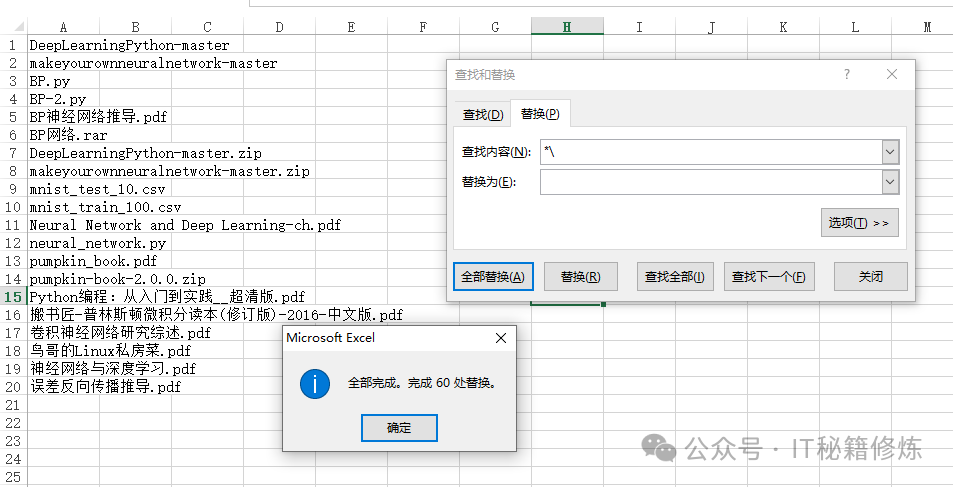This screenshot has width=953, height=487.
Task: Click the 替换(R) button
Action: [580, 277]
